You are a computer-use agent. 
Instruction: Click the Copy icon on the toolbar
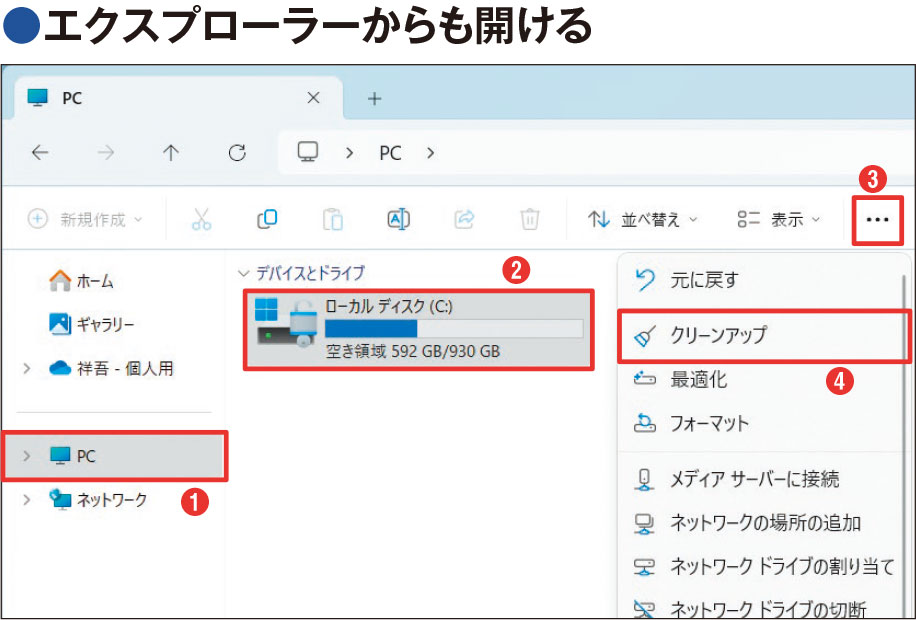coord(268,220)
